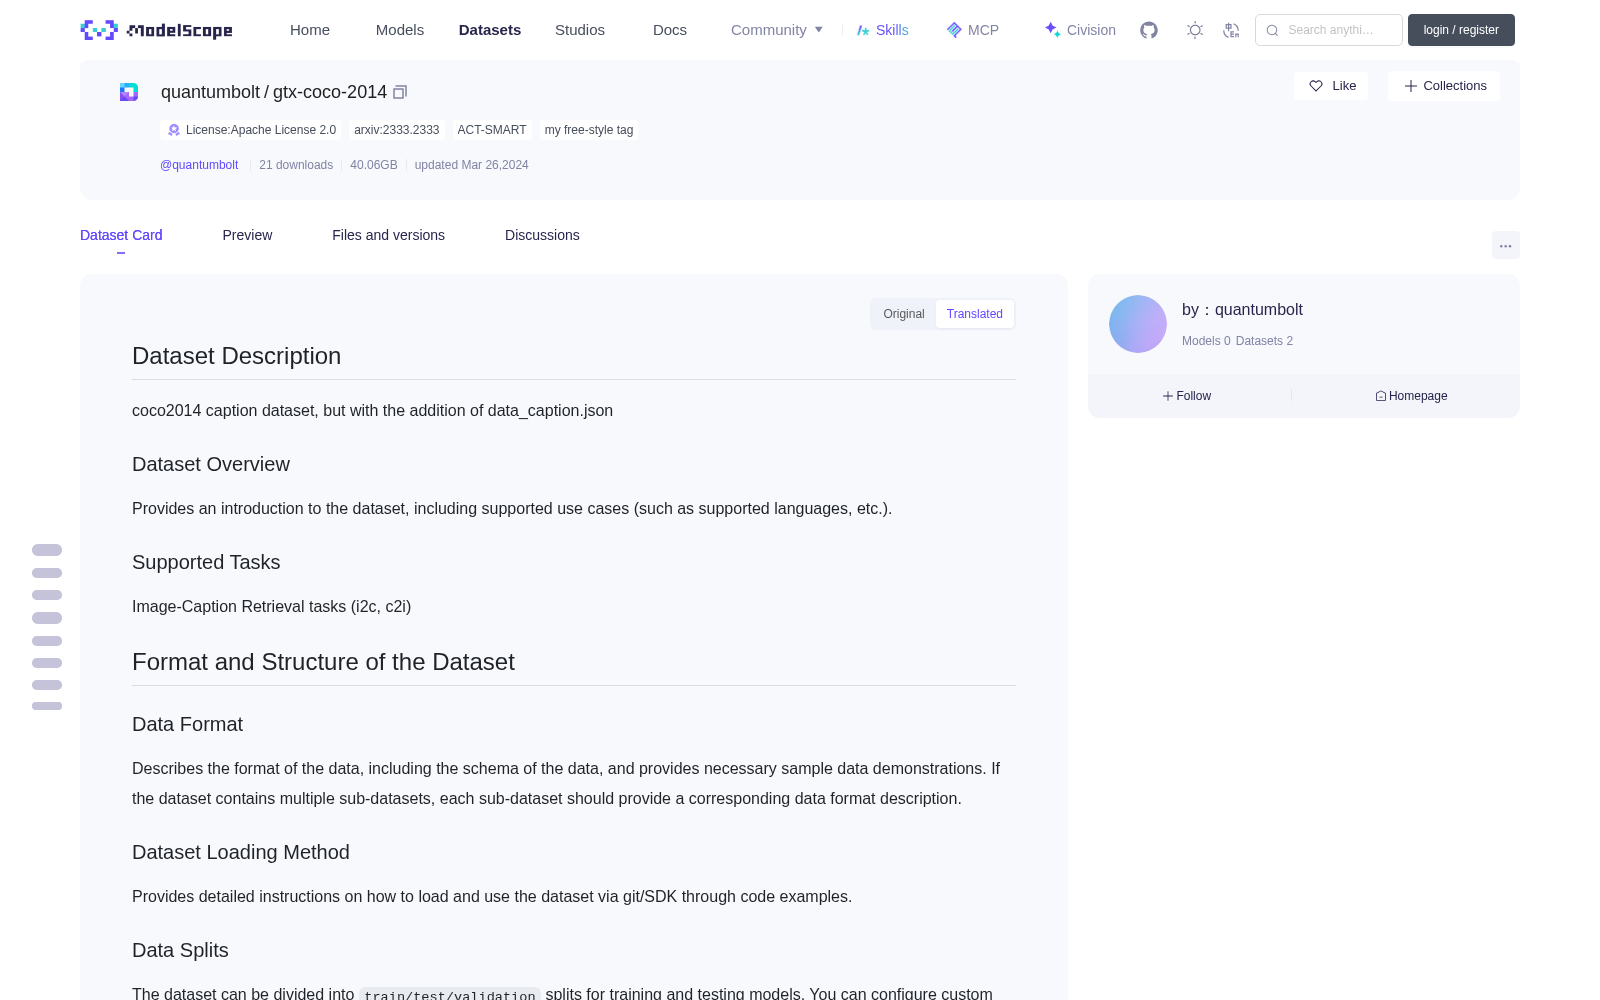Click the 'Data Format' heading
This screenshot has width=1600, height=1000.
(187, 724)
